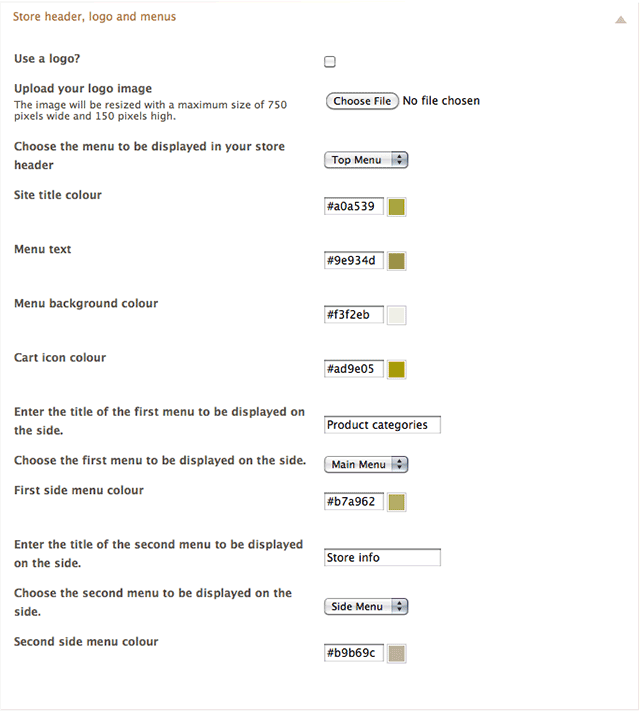Open the Side Menu dropdown
The image size is (640, 711).
pyautogui.click(x=366, y=606)
